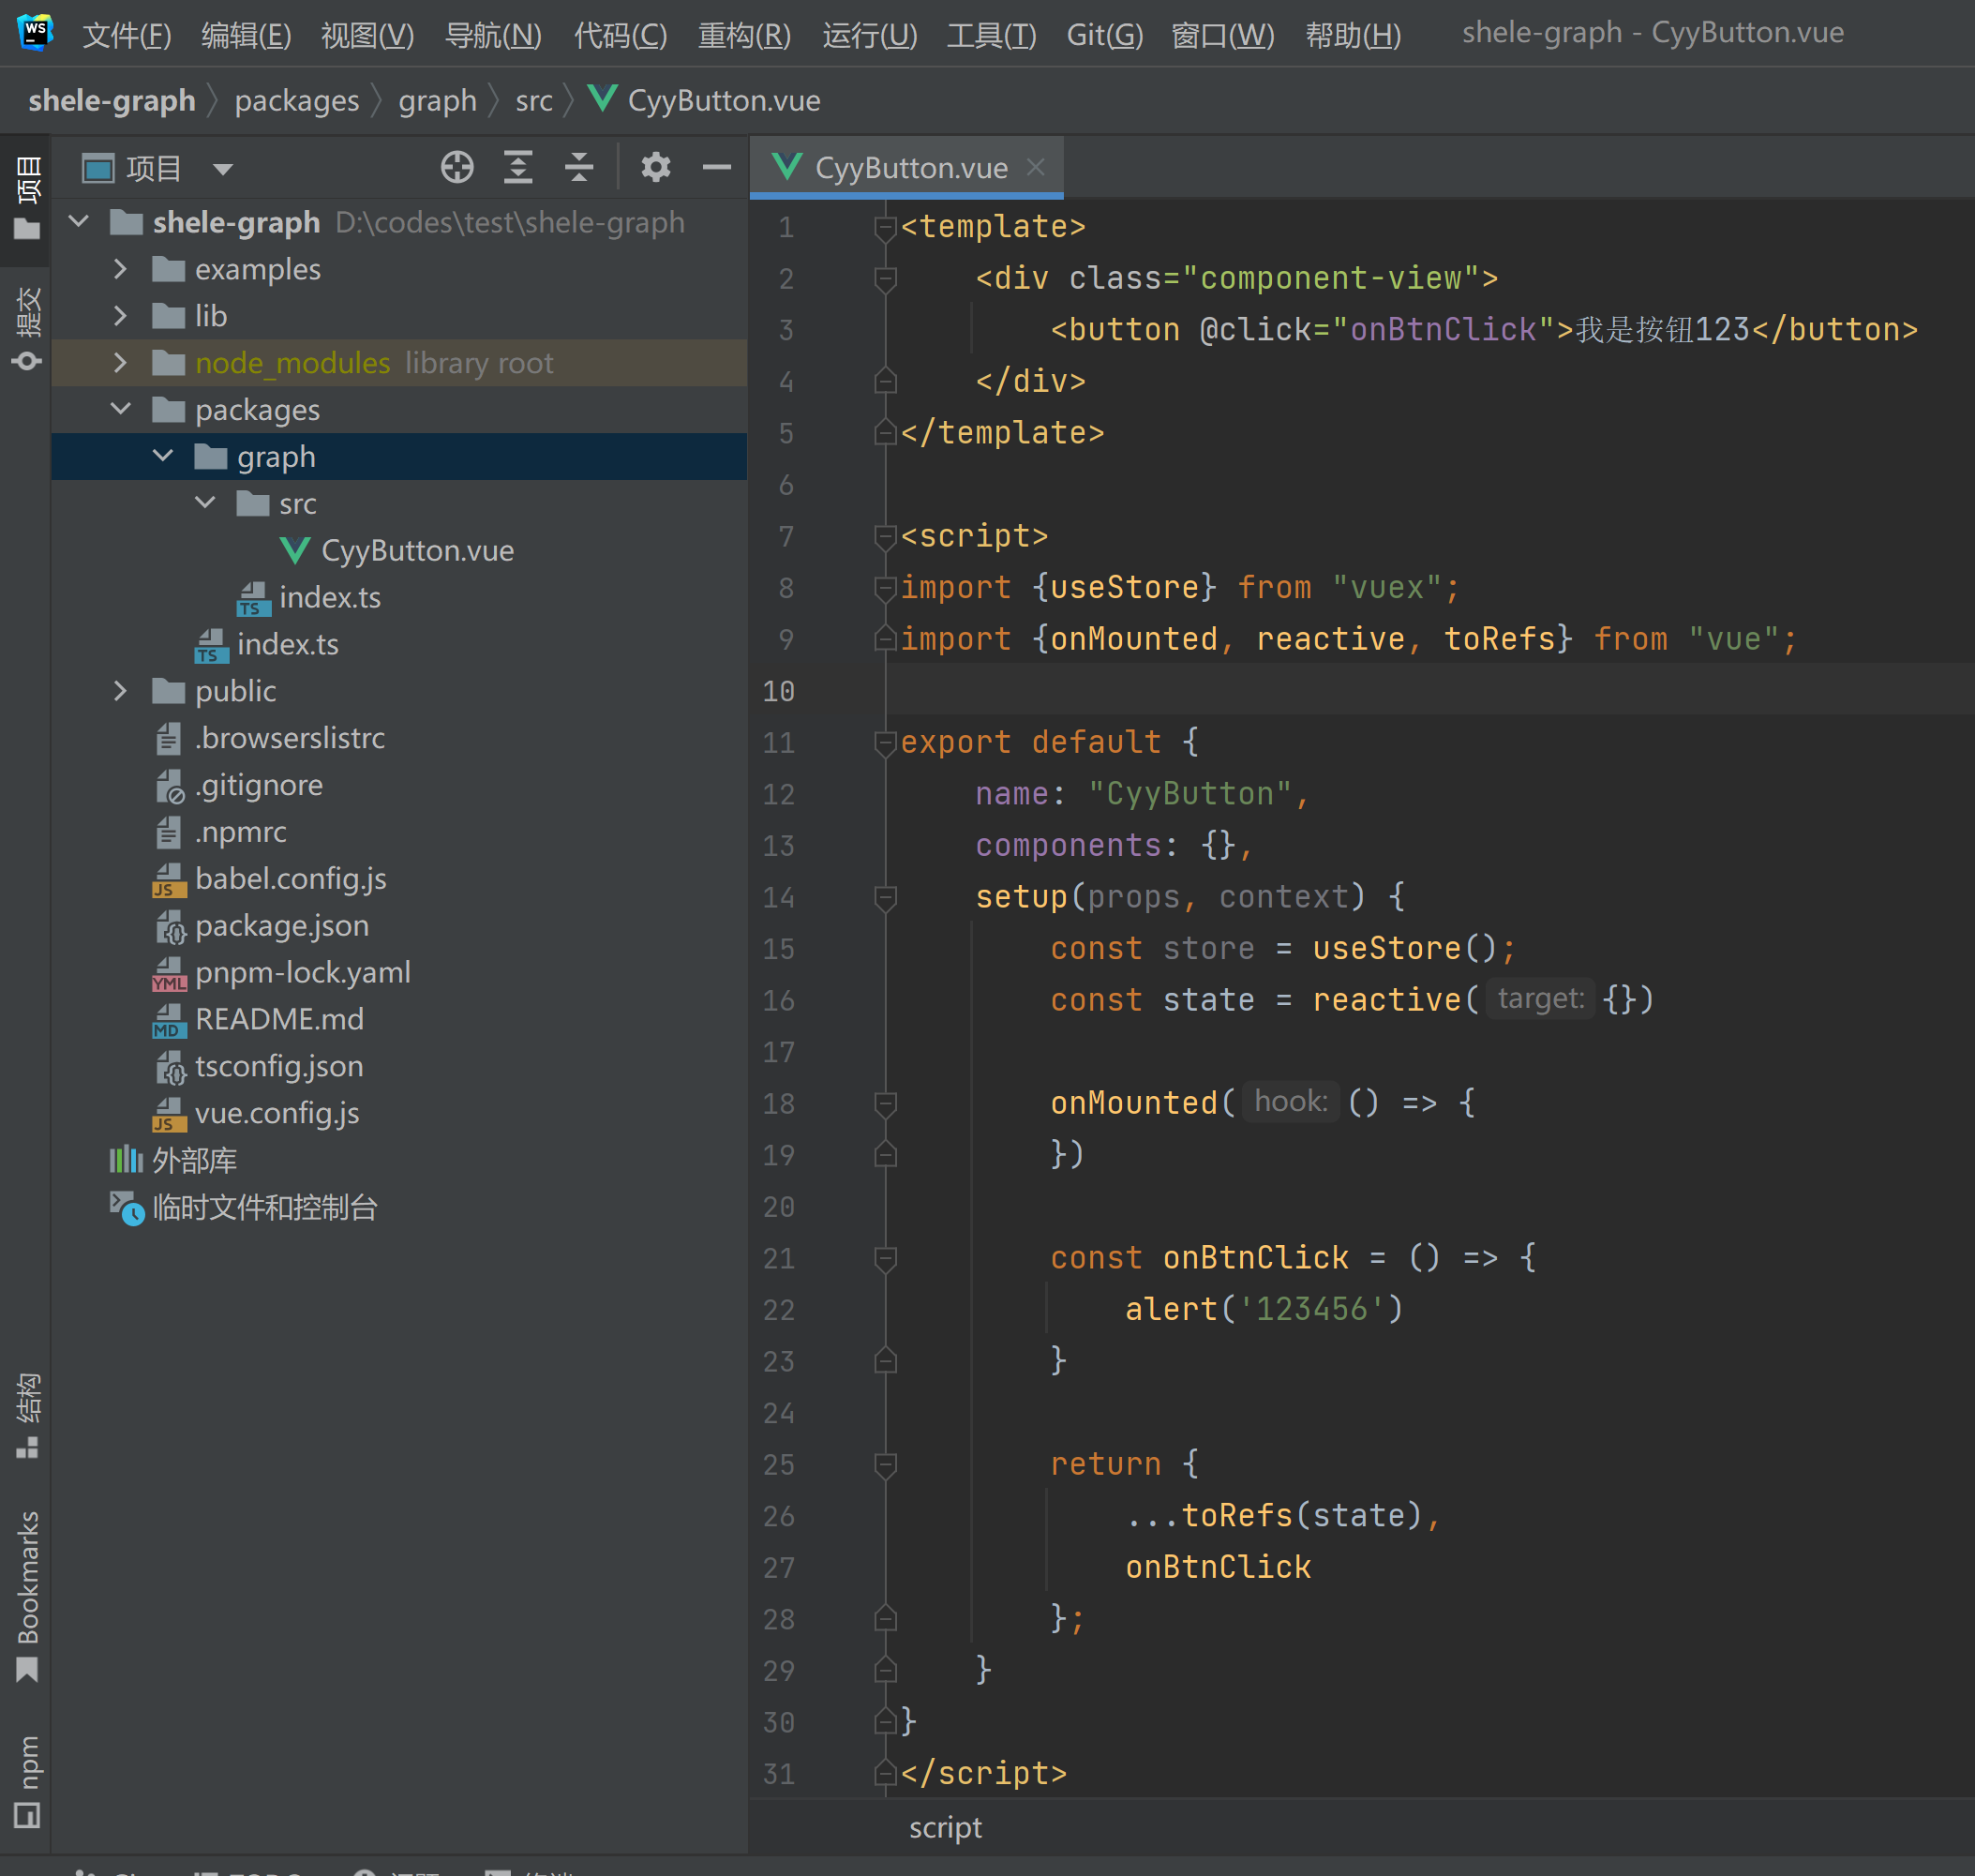
Task: Expand the examples folder
Action: click(x=120, y=268)
